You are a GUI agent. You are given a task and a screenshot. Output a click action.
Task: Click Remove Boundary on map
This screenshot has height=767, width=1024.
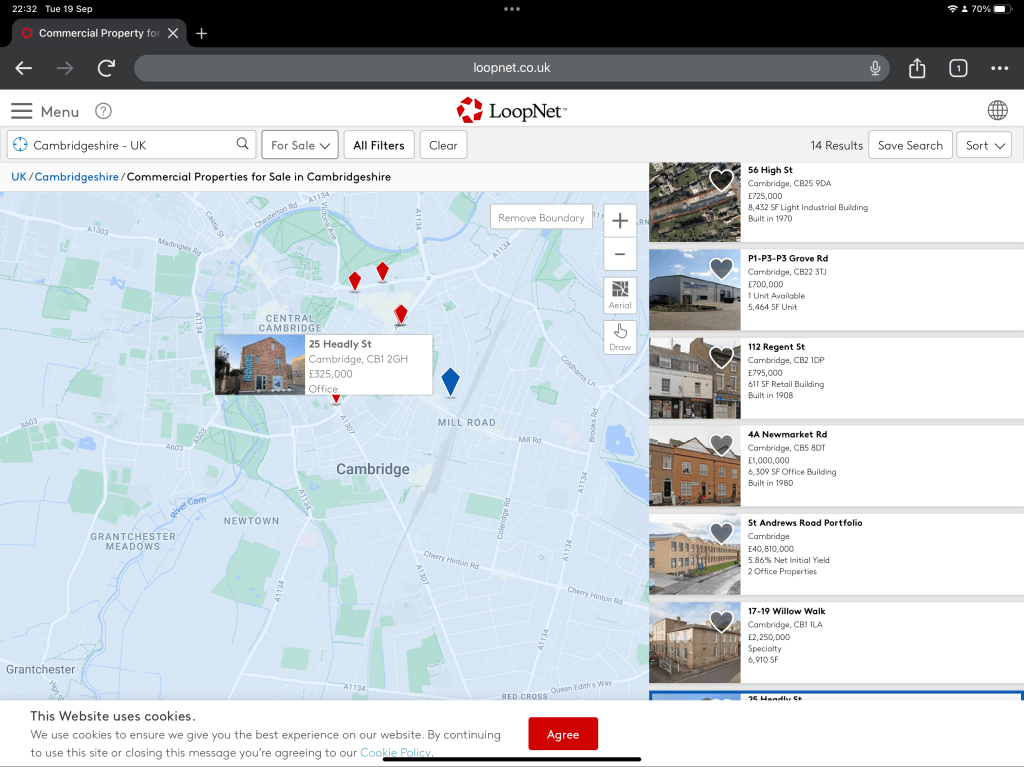(x=541, y=218)
